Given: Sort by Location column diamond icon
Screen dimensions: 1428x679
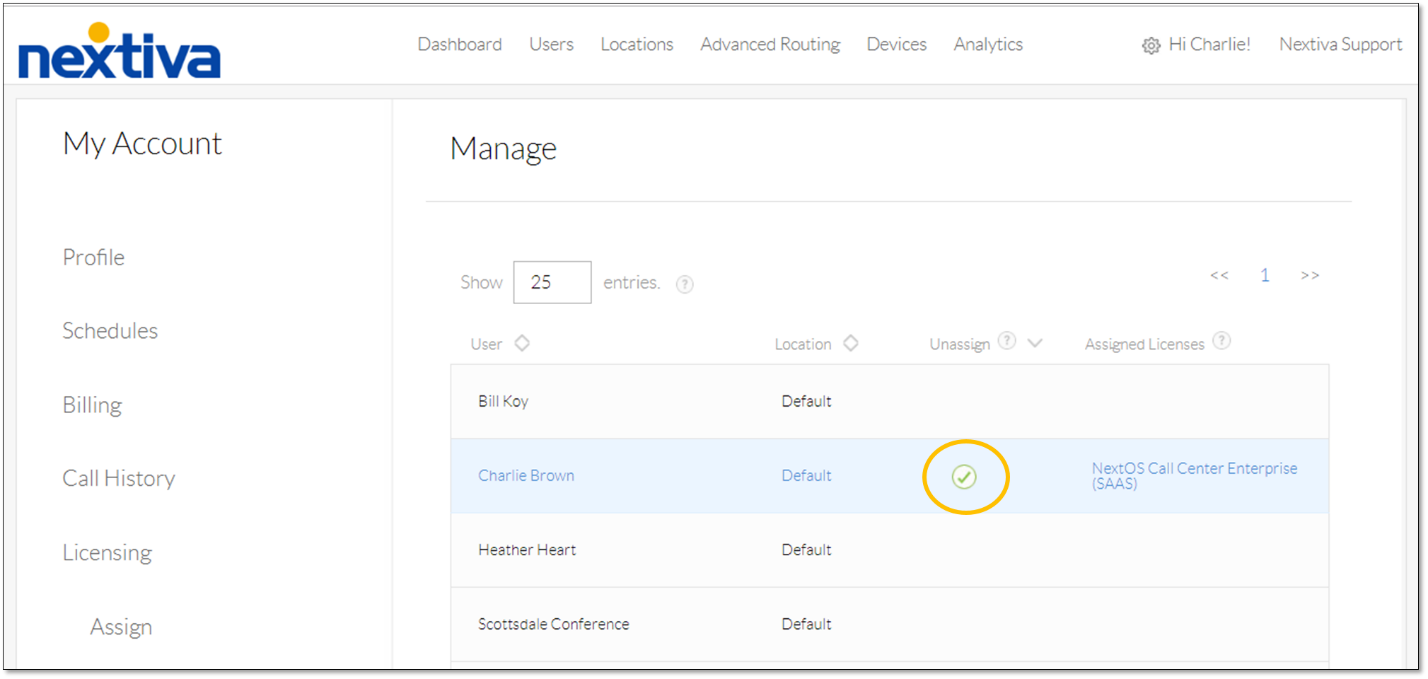Looking at the screenshot, I should coord(850,343).
